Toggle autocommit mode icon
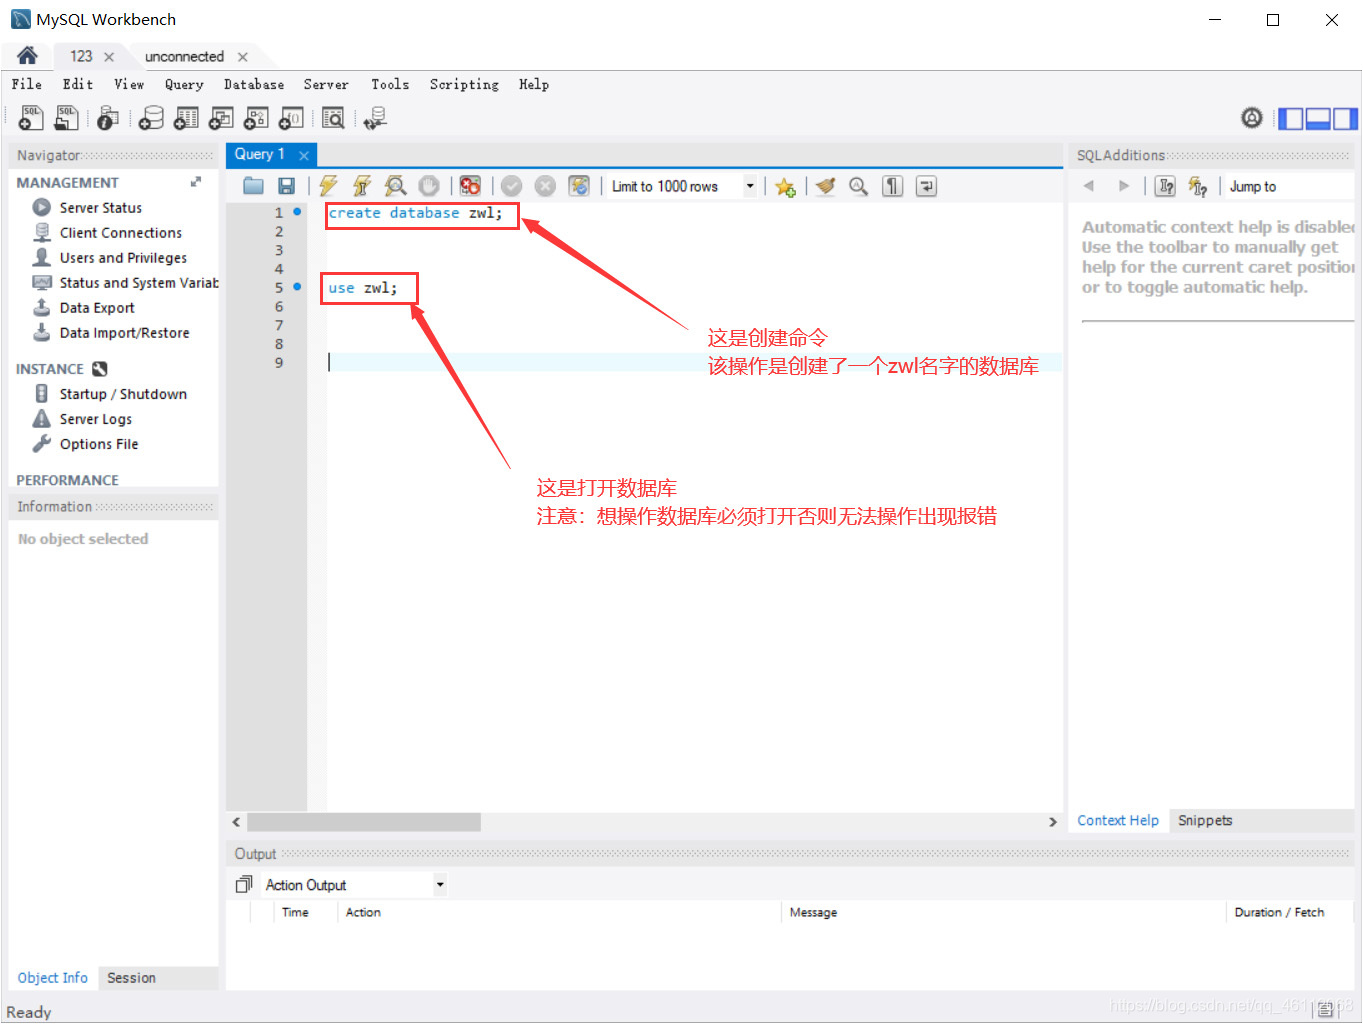Viewport: 1363px width, 1024px height. tap(579, 186)
